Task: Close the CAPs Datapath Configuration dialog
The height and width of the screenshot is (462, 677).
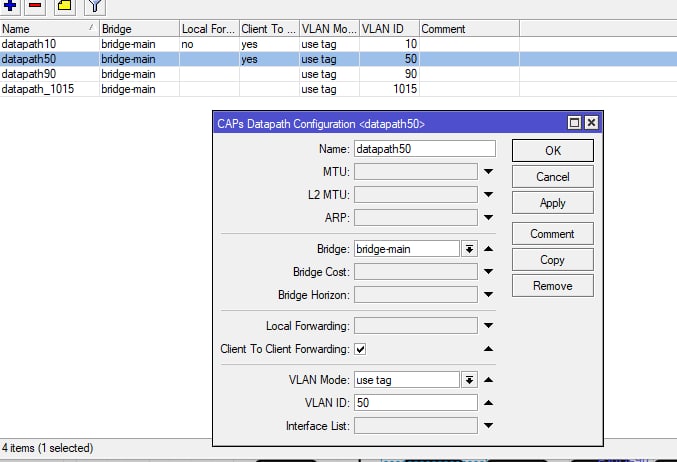Action: click(x=591, y=123)
